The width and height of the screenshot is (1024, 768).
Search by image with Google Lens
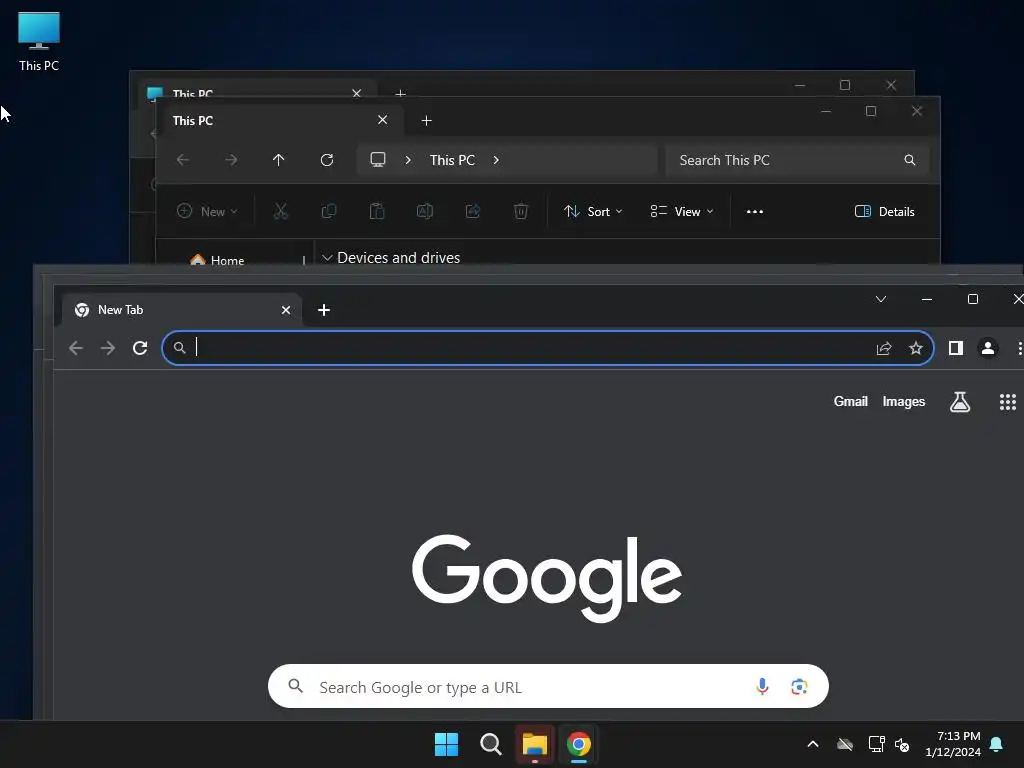tap(799, 686)
